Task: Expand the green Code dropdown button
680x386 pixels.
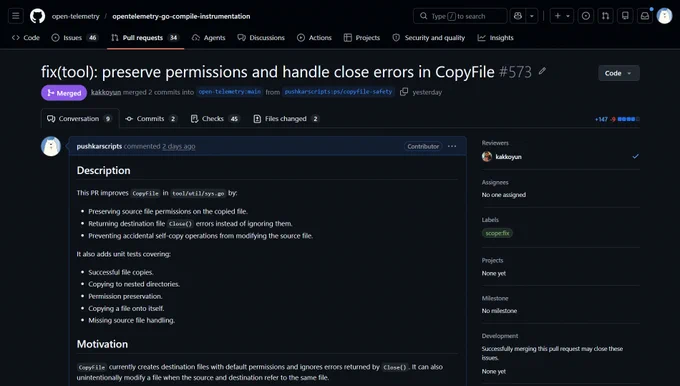Action: [619, 73]
